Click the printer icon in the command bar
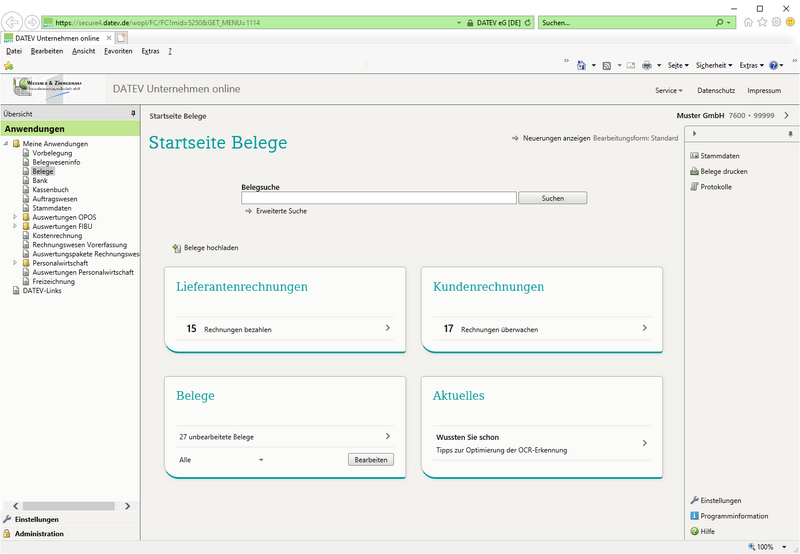The height and width of the screenshot is (554, 800). point(647,65)
